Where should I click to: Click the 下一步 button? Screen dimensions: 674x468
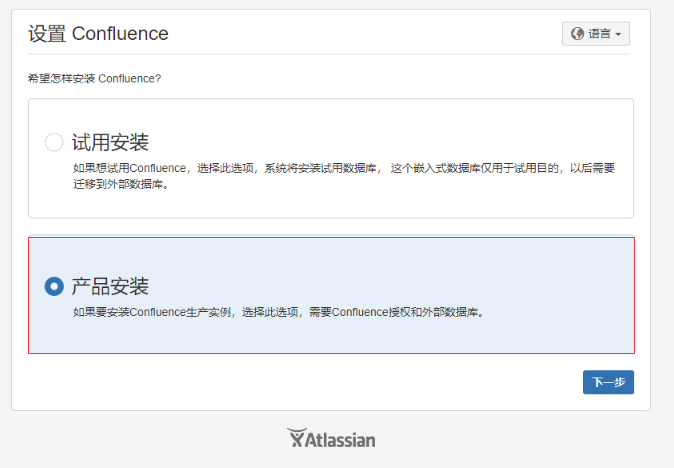coord(608,382)
